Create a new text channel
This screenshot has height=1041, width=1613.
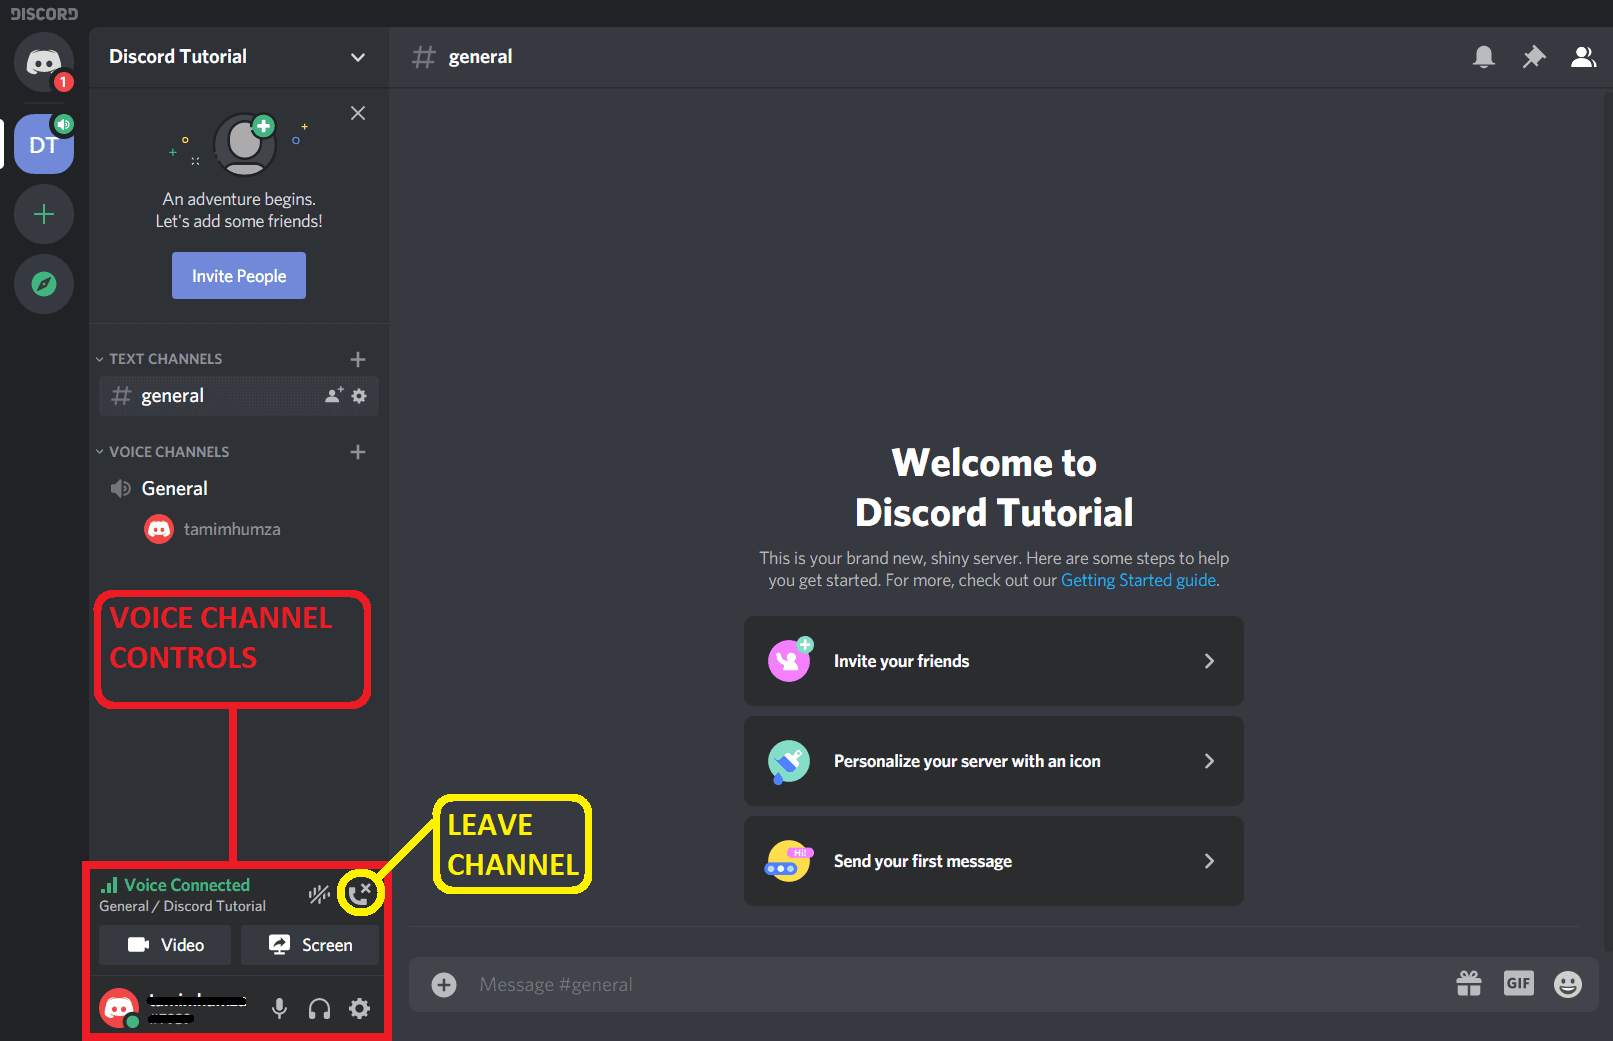[358, 359]
